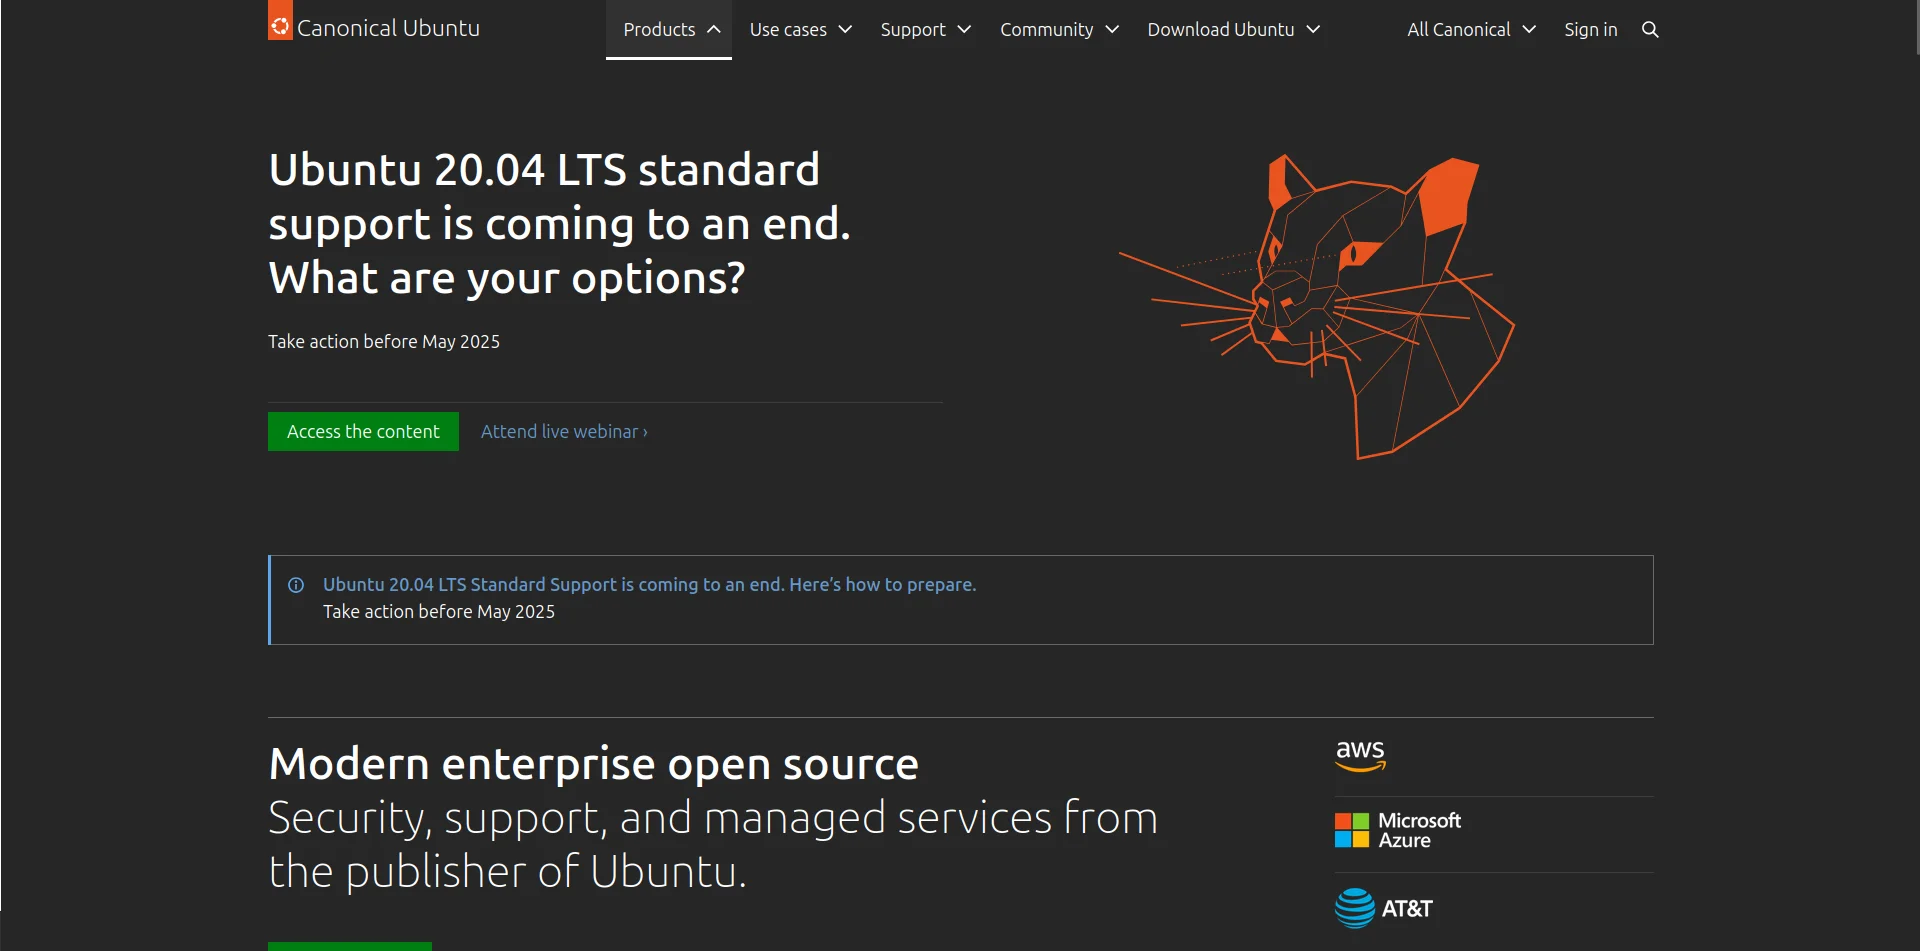Viewport: 1920px width, 951px height.
Task: Open the All Canonical menu
Action: click(1471, 29)
